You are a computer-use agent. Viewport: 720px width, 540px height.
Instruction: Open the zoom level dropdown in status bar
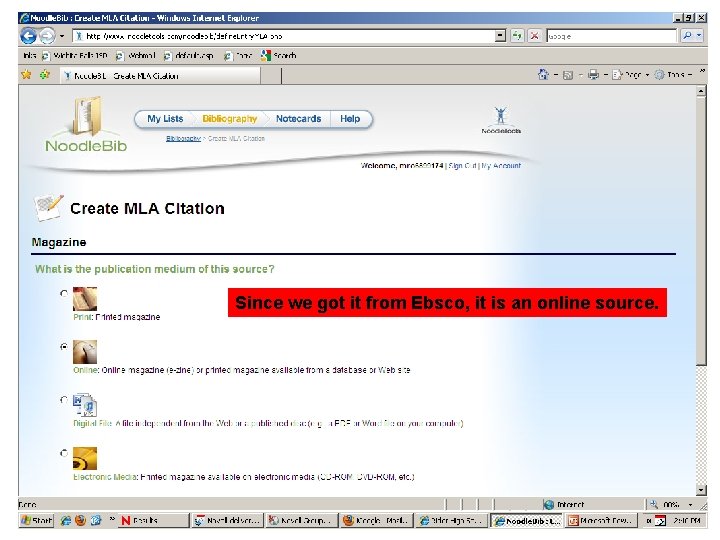click(691, 505)
